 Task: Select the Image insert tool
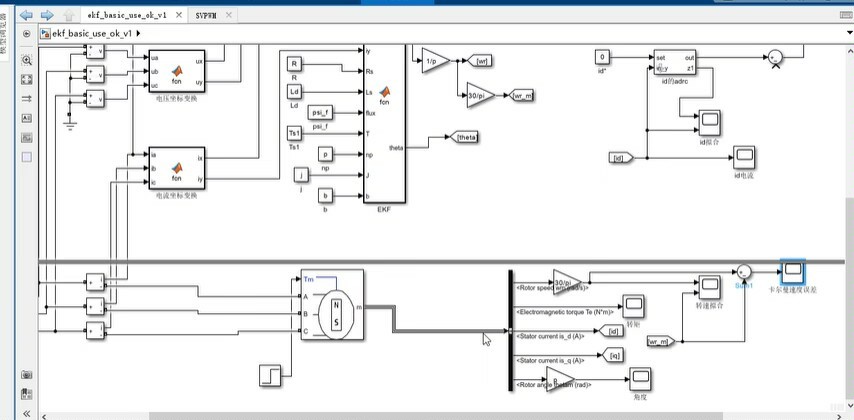click(27, 138)
